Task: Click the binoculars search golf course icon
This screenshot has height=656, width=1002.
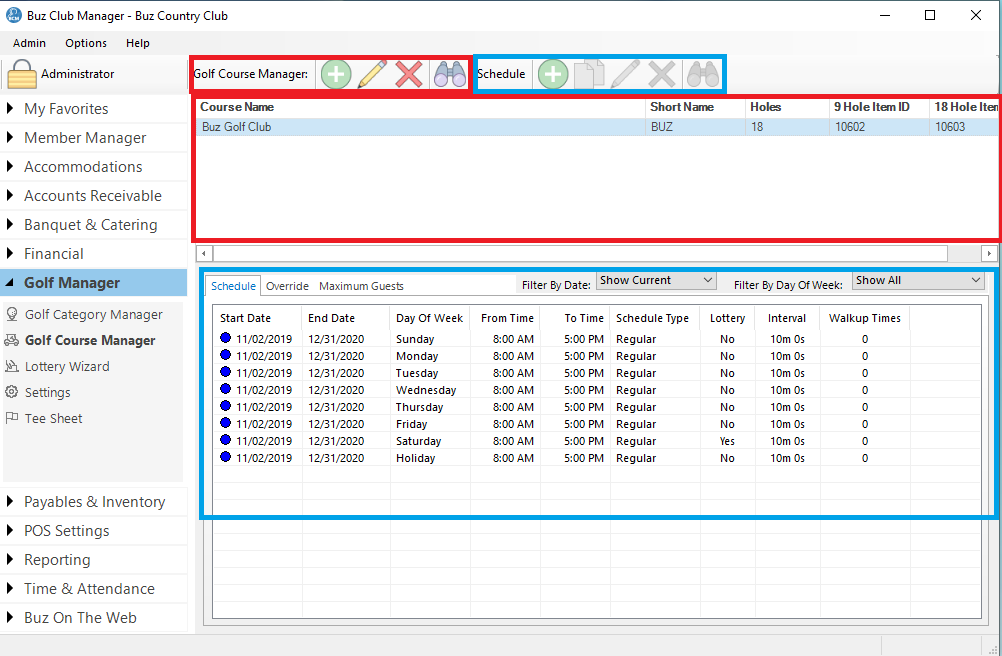Action: click(x=449, y=74)
